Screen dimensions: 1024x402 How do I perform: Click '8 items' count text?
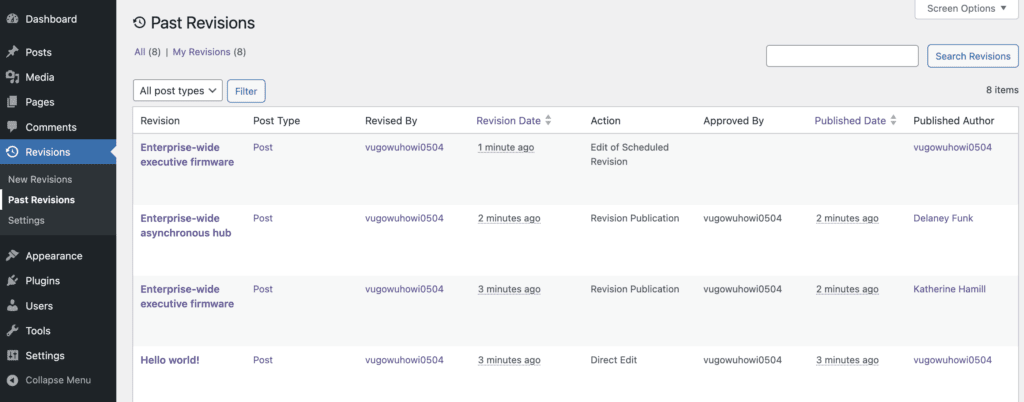pyautogui.click(x=1002, y=90)
